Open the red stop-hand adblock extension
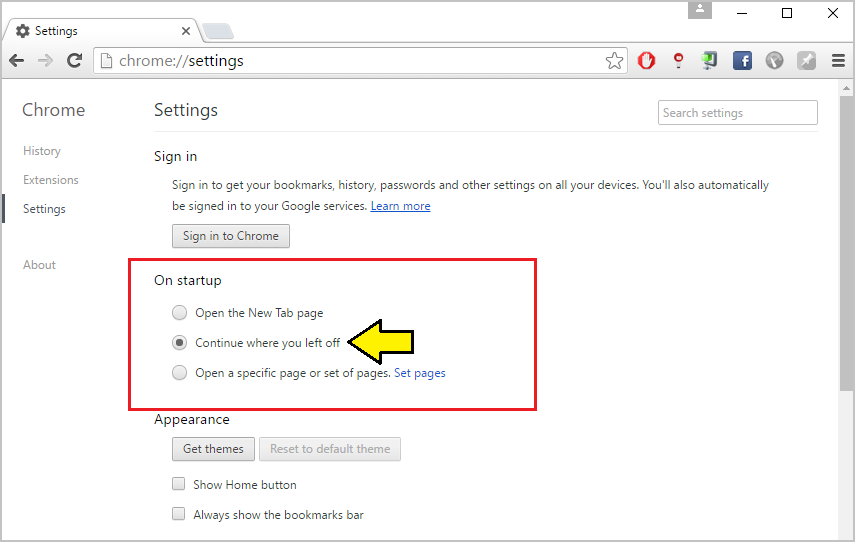The height and width of the screenshot is (542, 855). [646, 61]
